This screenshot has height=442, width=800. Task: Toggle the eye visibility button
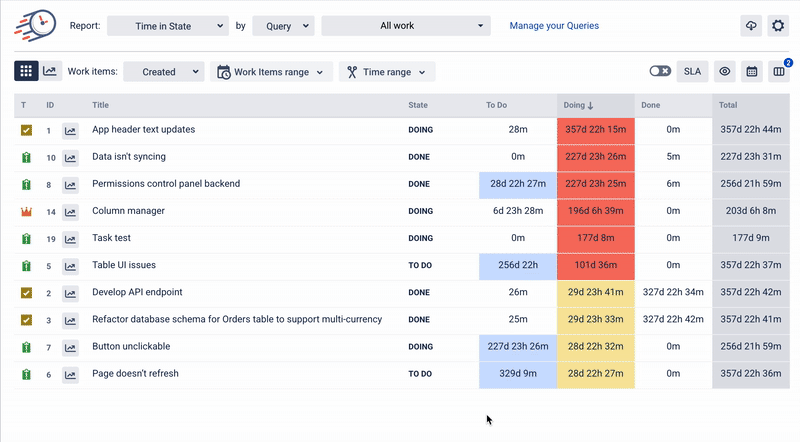coord(725,71)
